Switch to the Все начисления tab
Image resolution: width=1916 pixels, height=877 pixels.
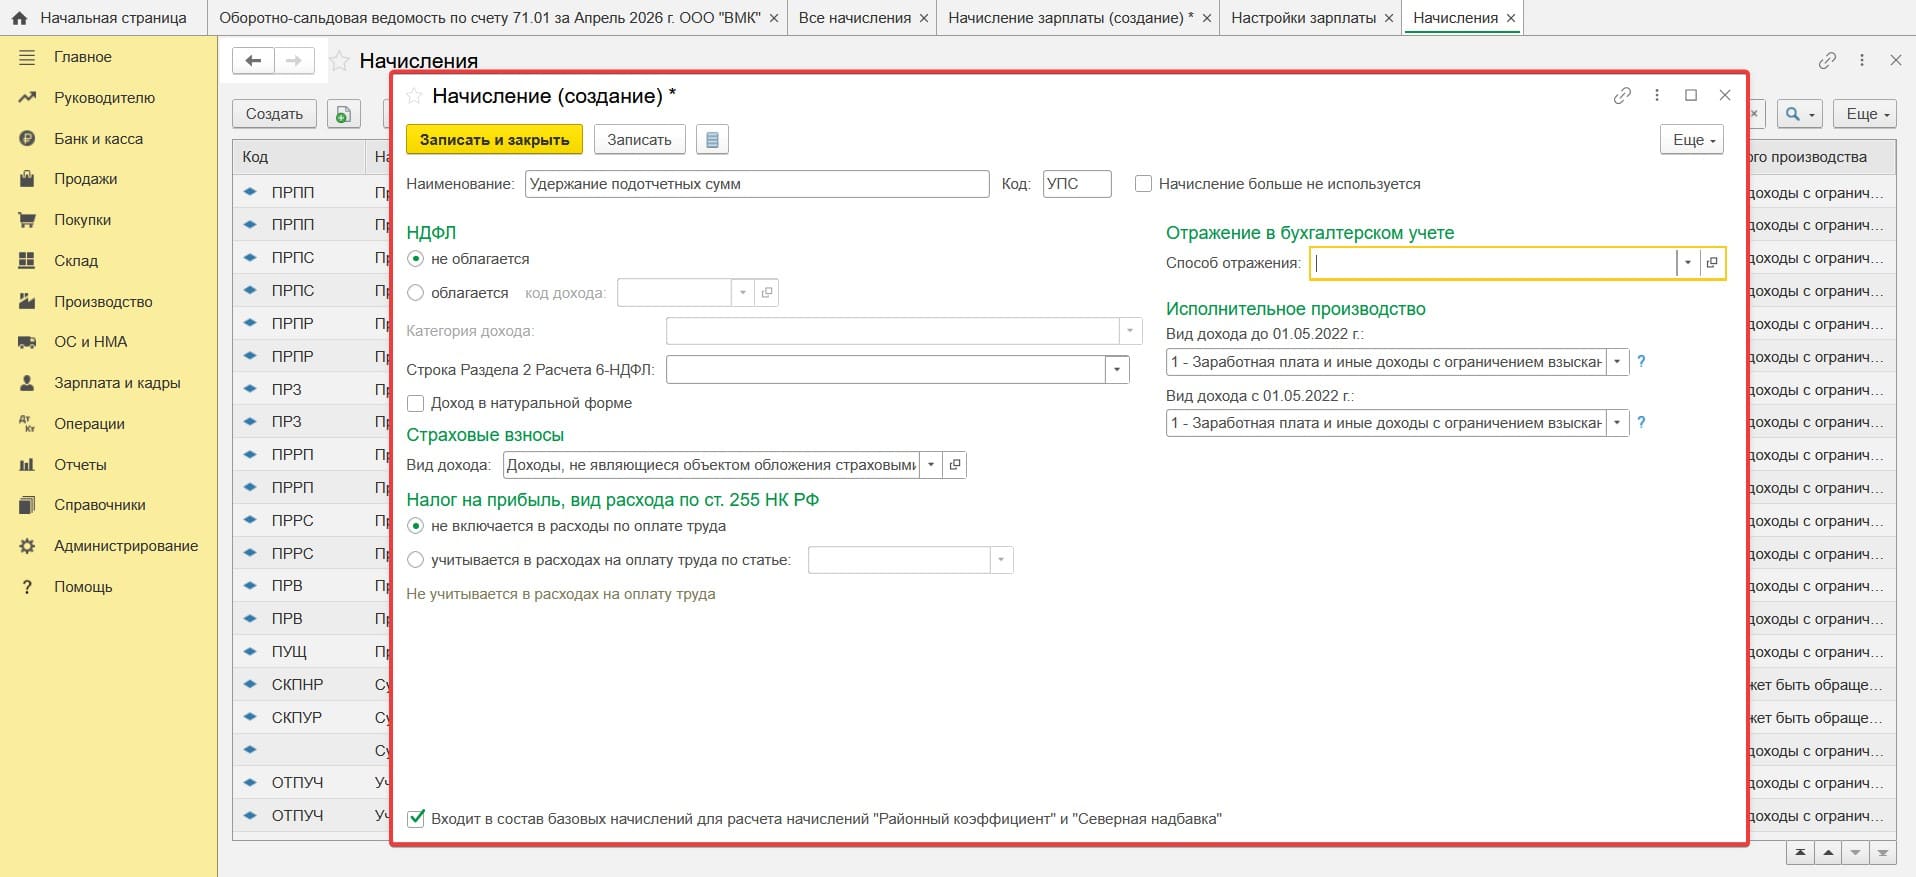[855, 18]
